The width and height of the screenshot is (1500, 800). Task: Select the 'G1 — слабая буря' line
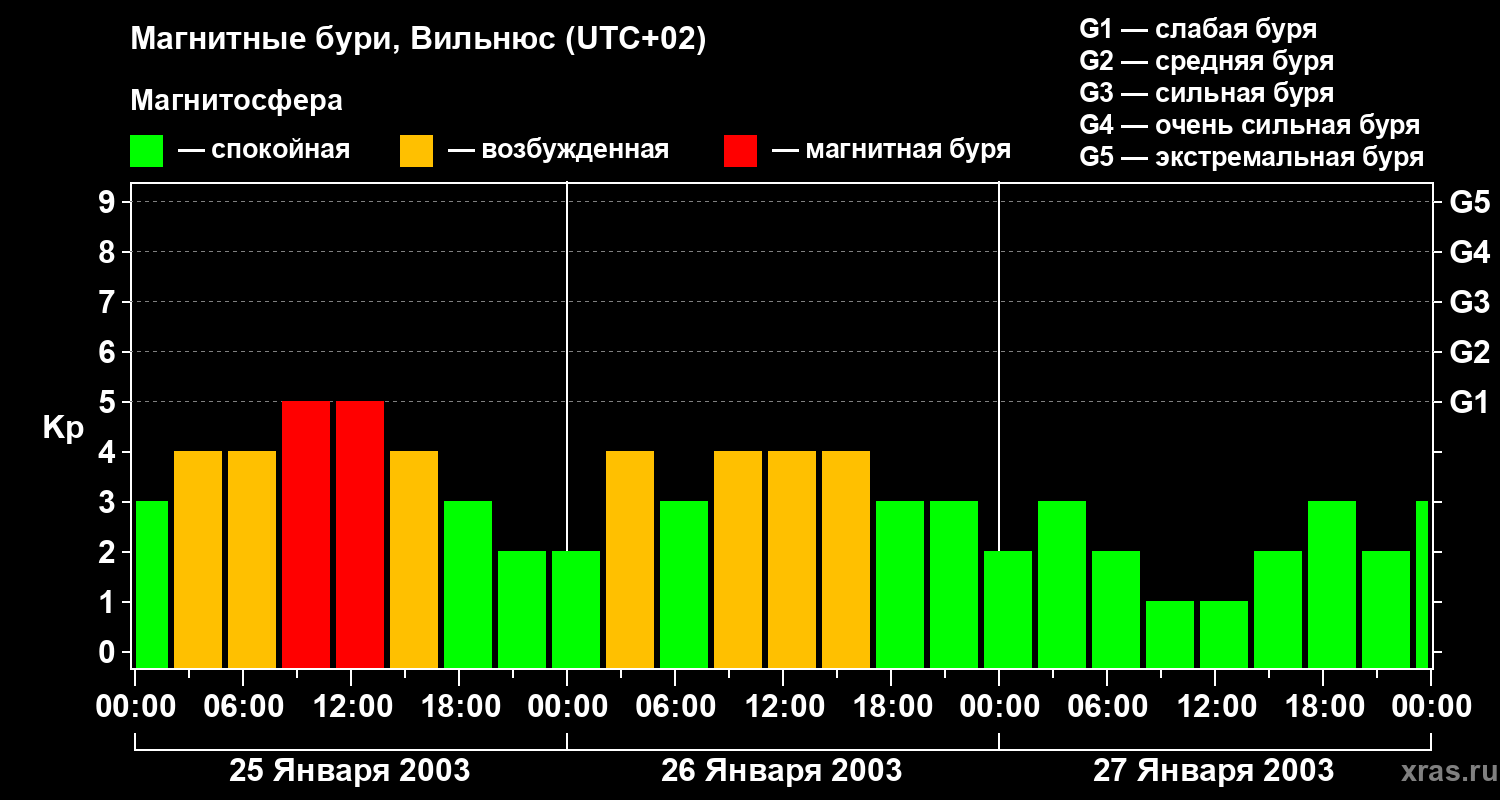1198,29
